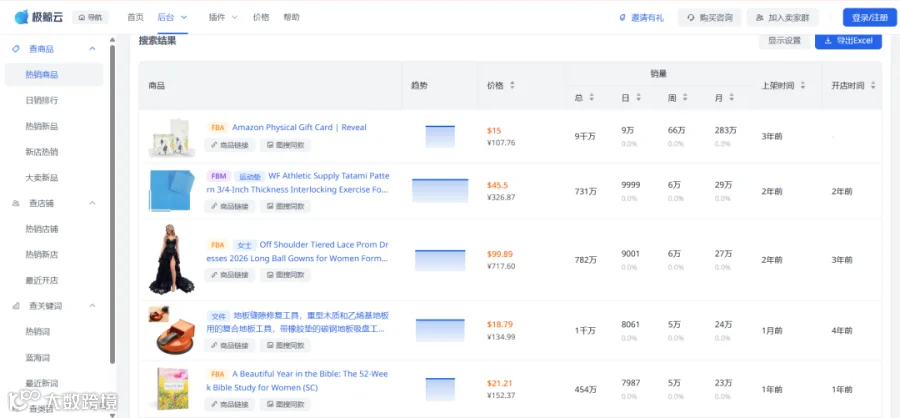The image size is (900, 418).
Task: Collapse the 查店铺 sidebar section
Action: click(92, 203)
